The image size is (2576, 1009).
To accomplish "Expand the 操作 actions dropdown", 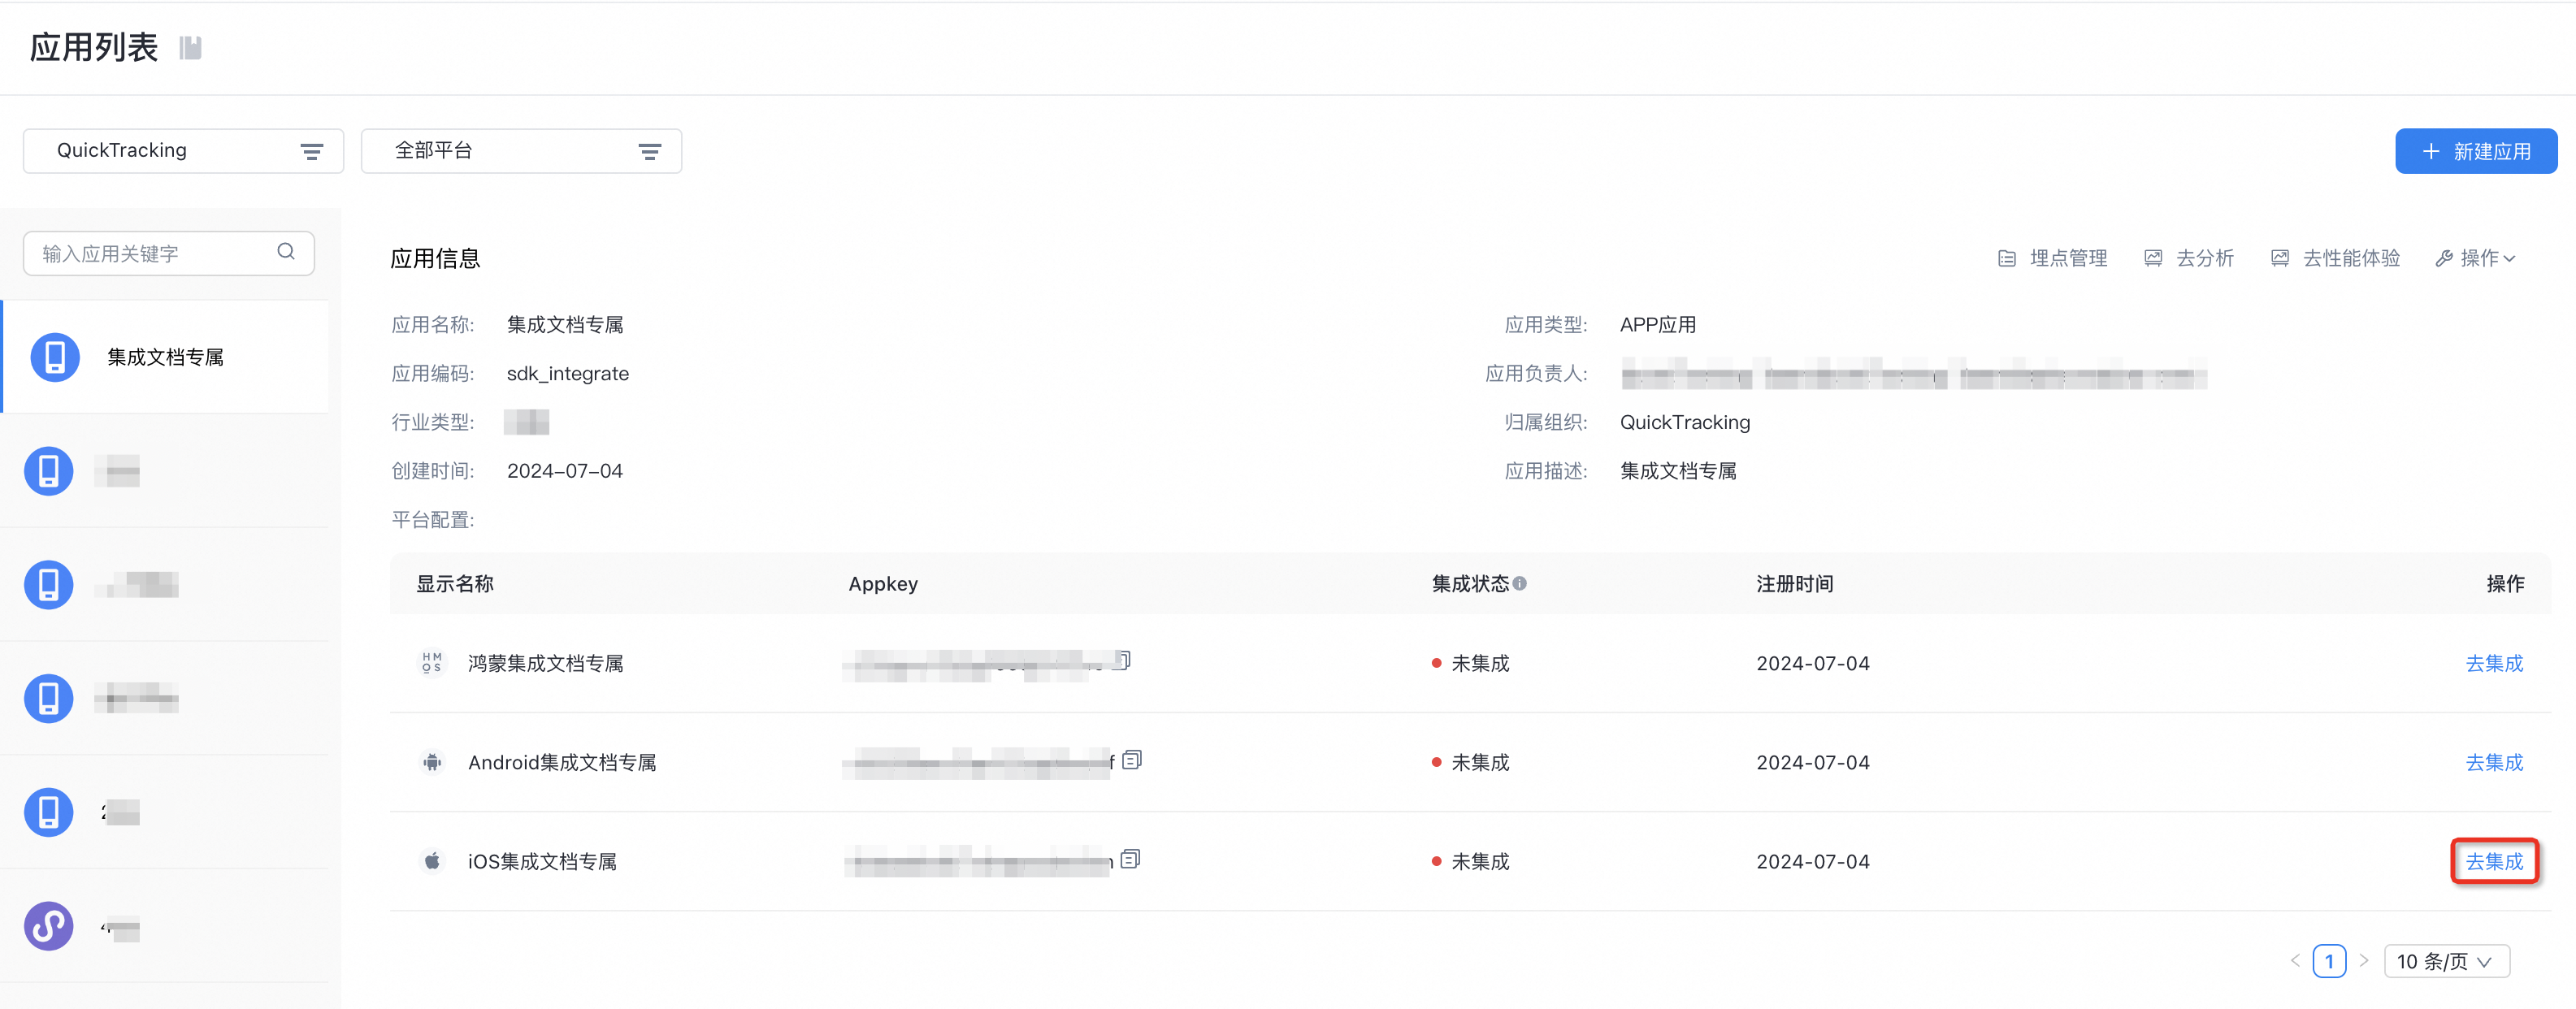I will point(2475,258).
